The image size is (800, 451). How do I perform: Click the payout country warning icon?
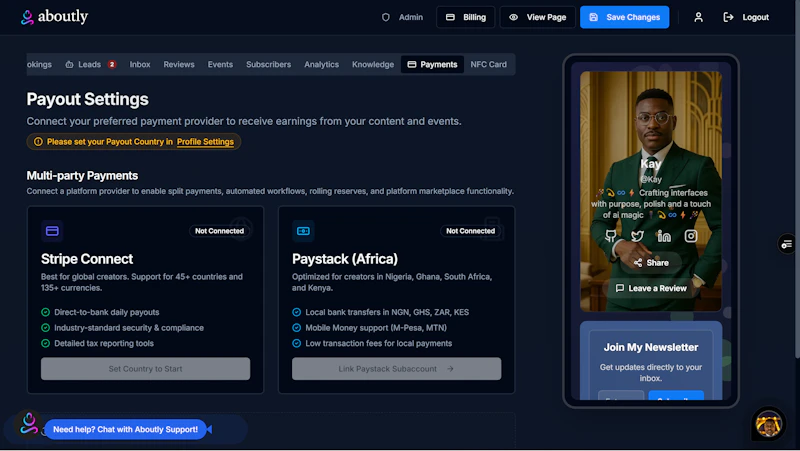(x=38, y=142)
